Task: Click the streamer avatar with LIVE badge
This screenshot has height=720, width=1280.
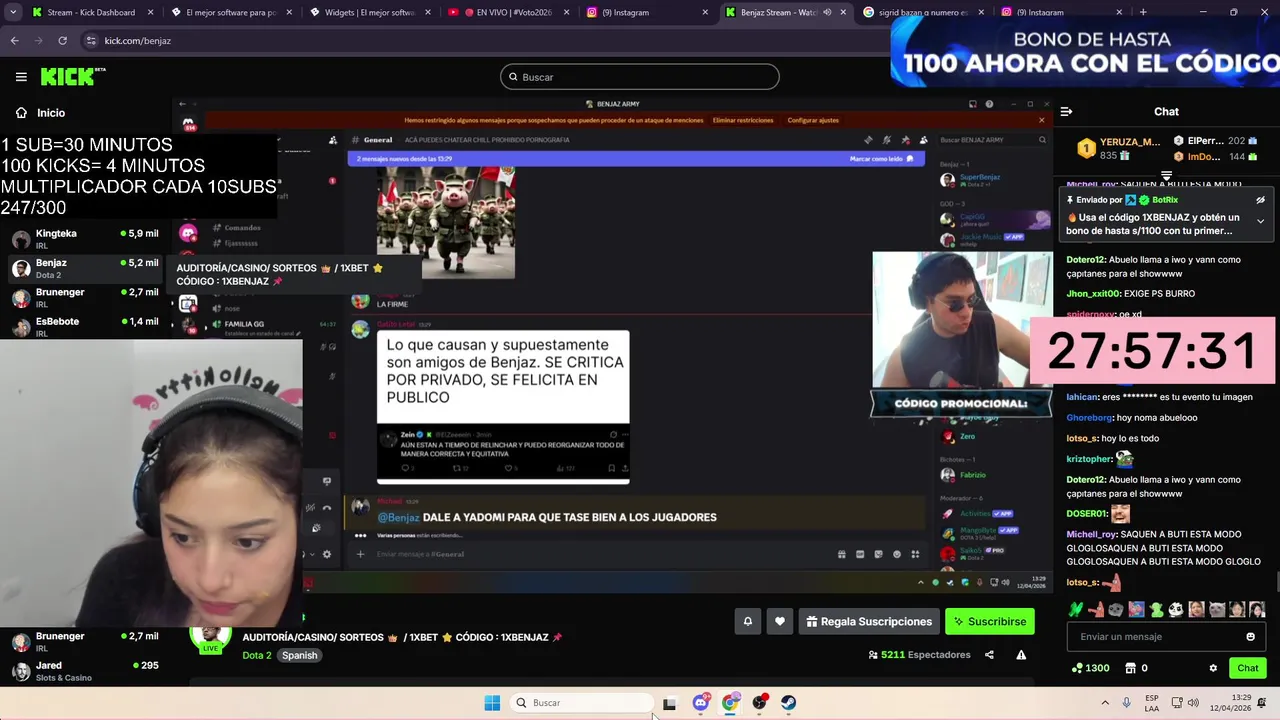Action: 211,640
